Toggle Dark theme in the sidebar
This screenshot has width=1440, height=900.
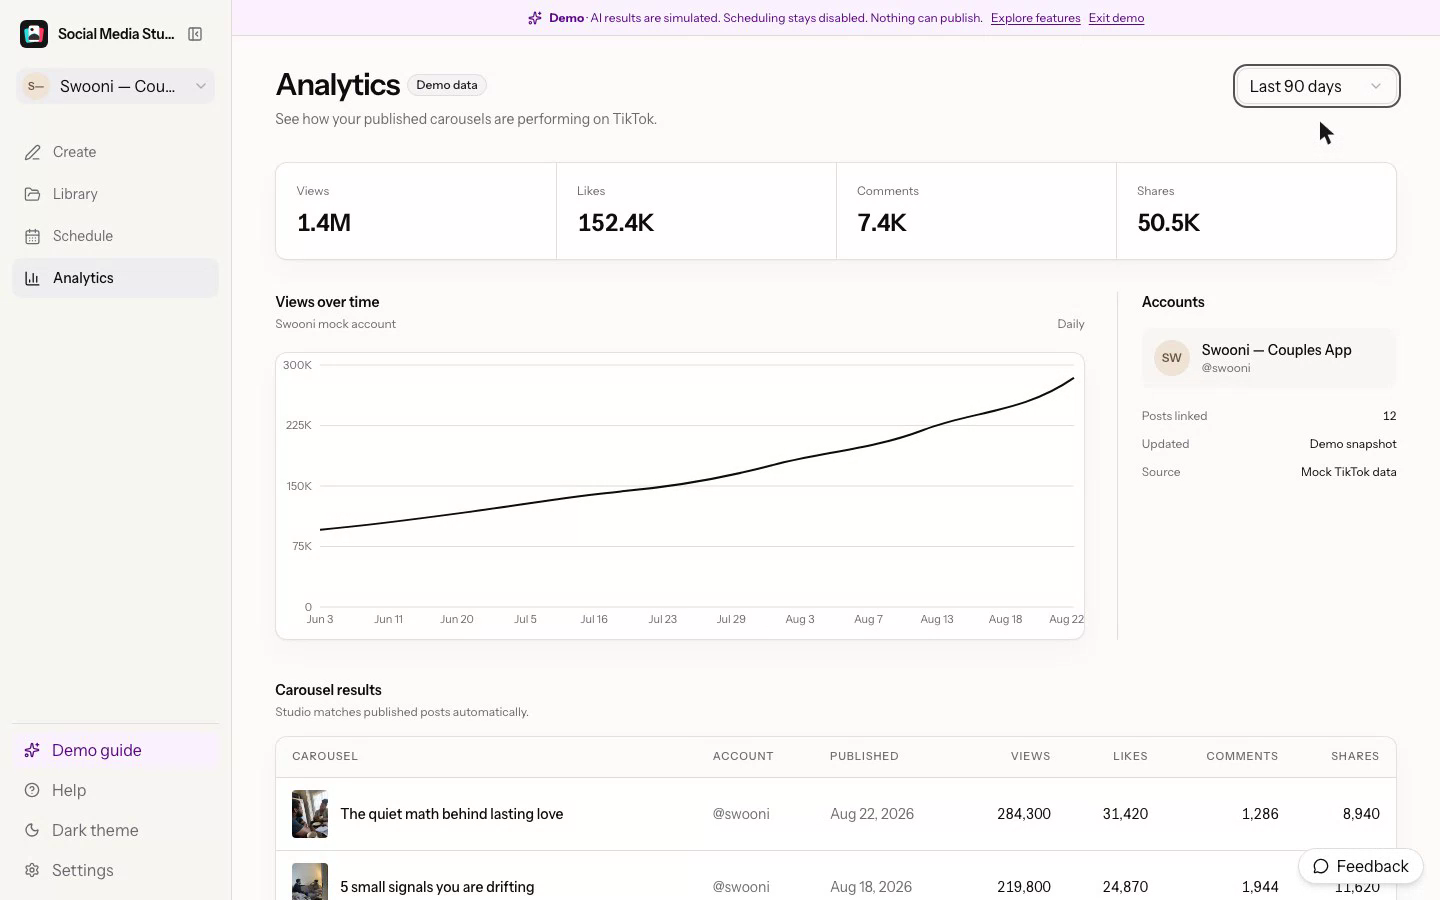[115, 830]
